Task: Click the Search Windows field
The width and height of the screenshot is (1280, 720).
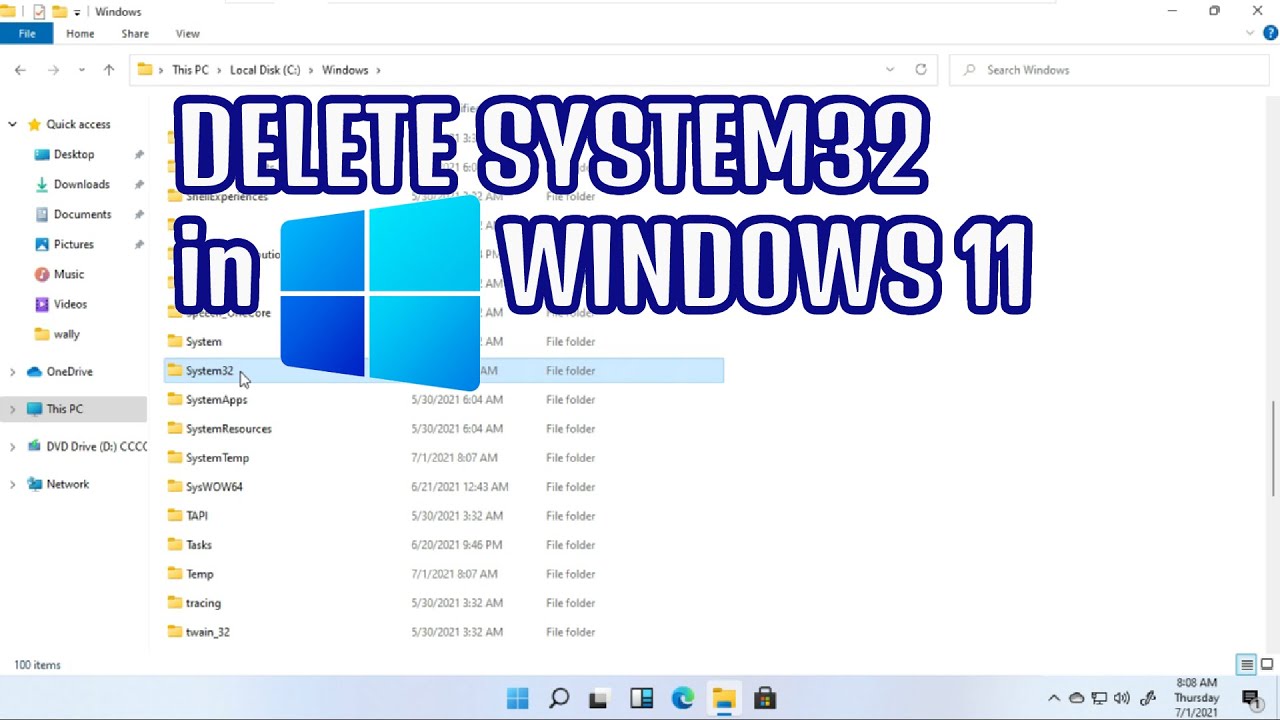Action: [x=1109, y=70]
